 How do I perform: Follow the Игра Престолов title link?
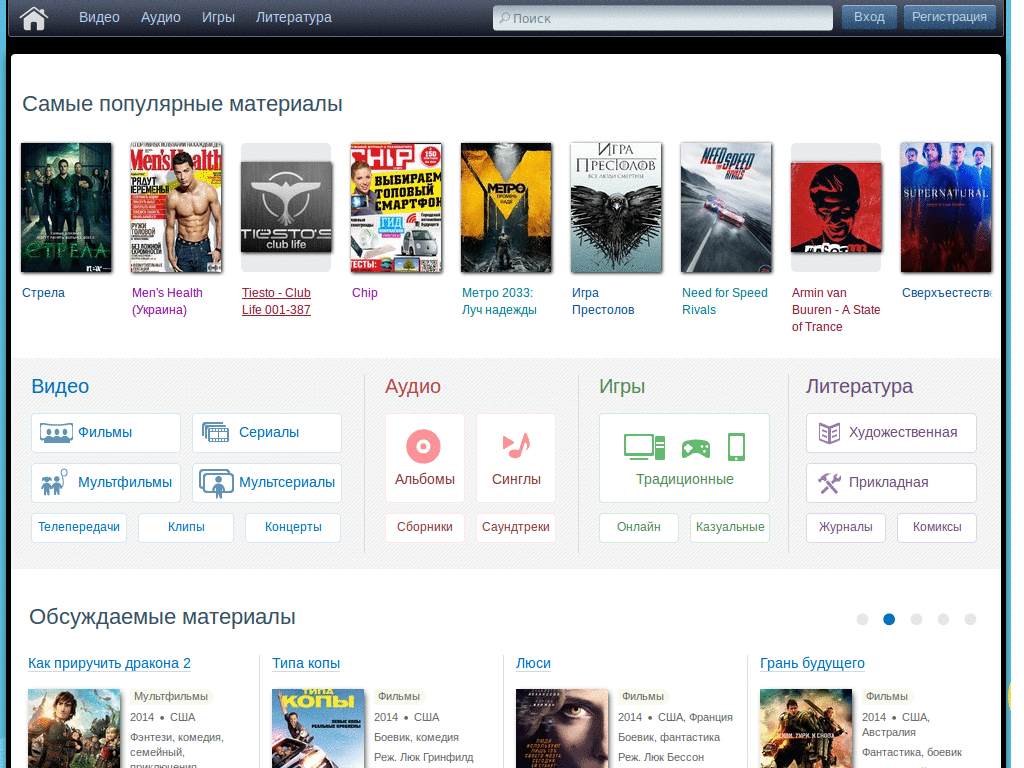point(603,301)
